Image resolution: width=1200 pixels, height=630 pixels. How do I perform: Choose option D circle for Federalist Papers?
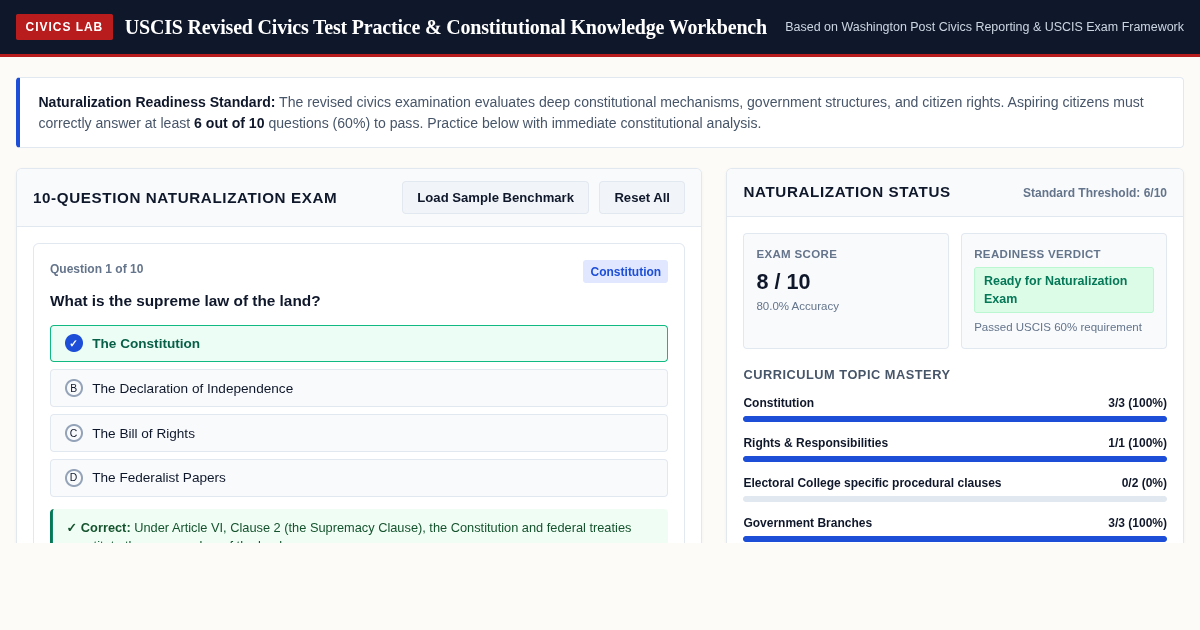74,478
